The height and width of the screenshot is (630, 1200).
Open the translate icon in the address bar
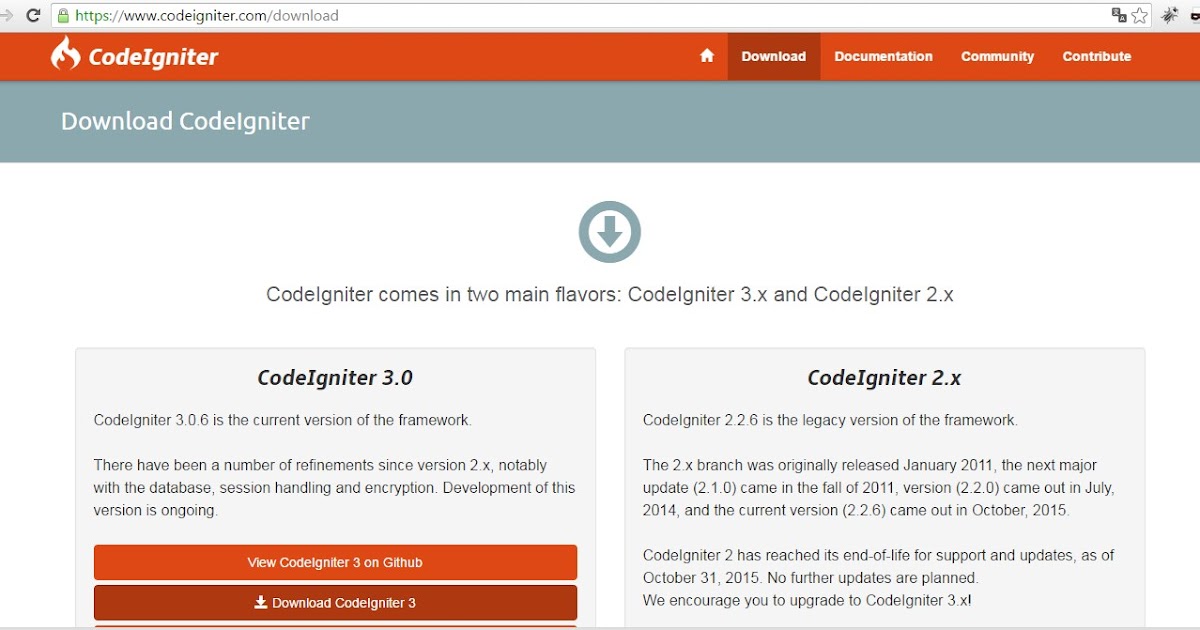[1119, 15]
